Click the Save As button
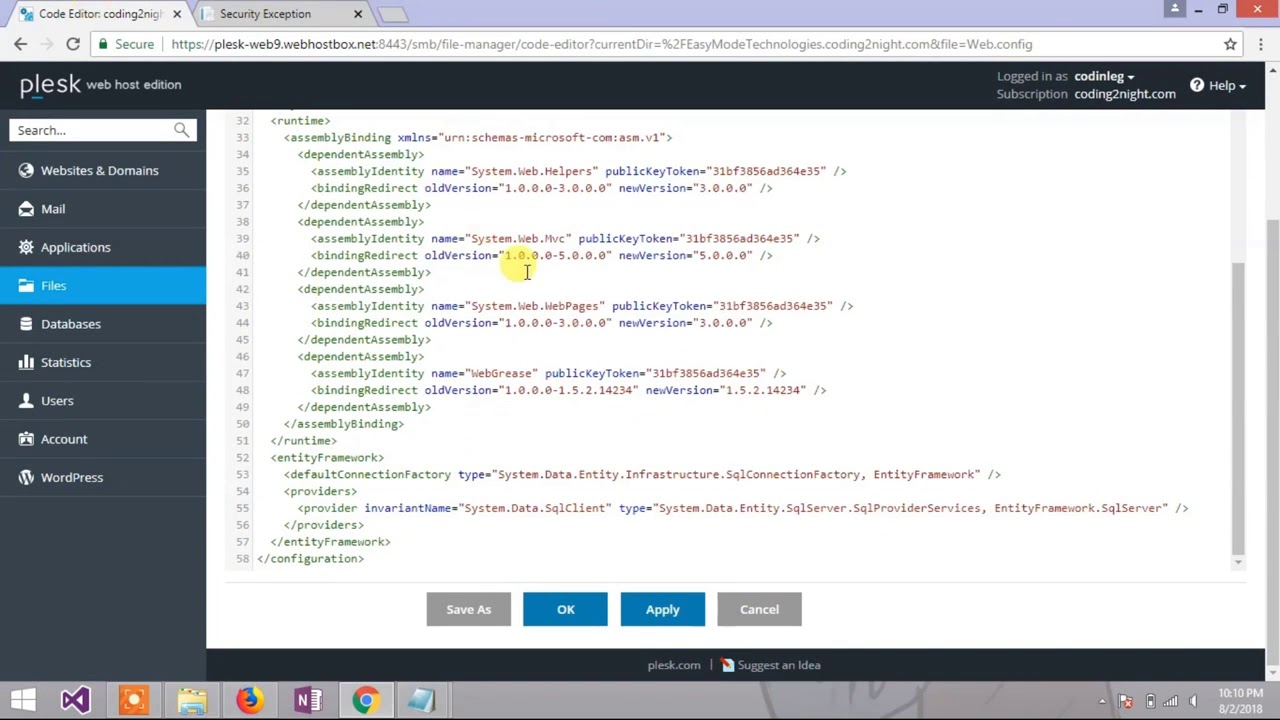Viewport: 1280px width, 720px height. click(468, 609)
